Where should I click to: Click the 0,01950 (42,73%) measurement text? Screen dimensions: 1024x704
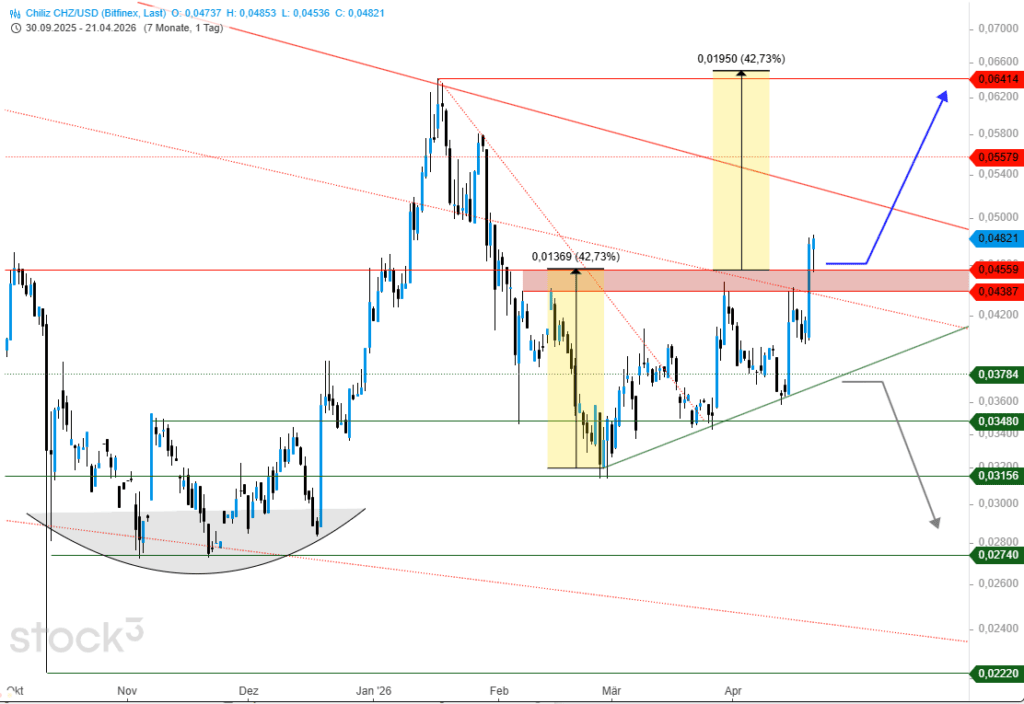click(x=741, y=59)
